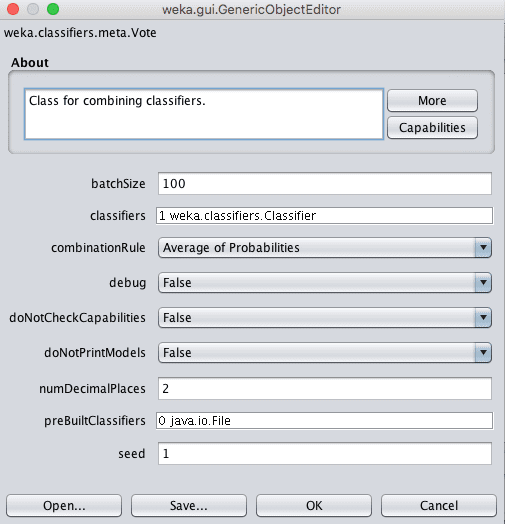Click the green zoom window button
This screenshot has width=505, height=524.
coord(53,9)
